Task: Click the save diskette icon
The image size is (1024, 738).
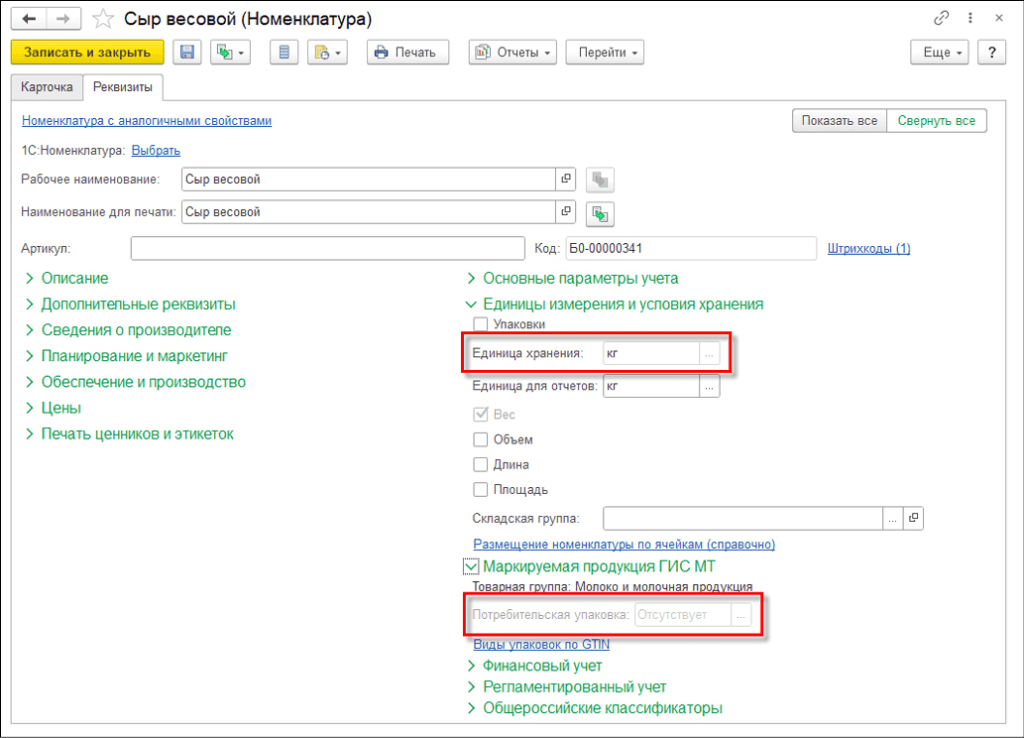Action: point(187,53)
